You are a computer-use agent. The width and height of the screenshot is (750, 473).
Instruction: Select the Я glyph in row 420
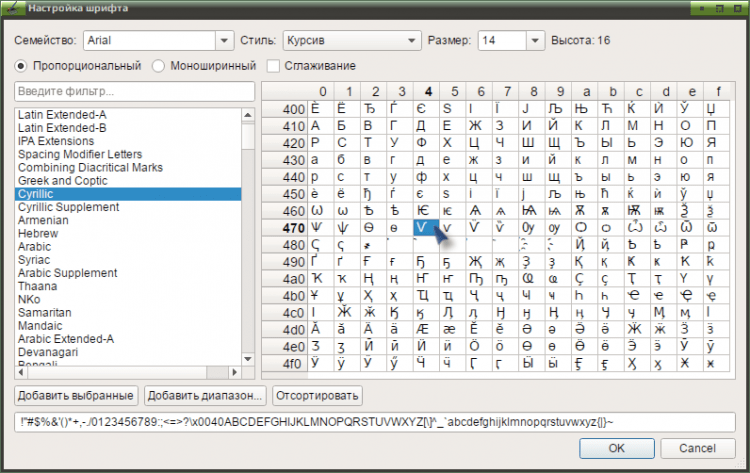coord(712,143)
